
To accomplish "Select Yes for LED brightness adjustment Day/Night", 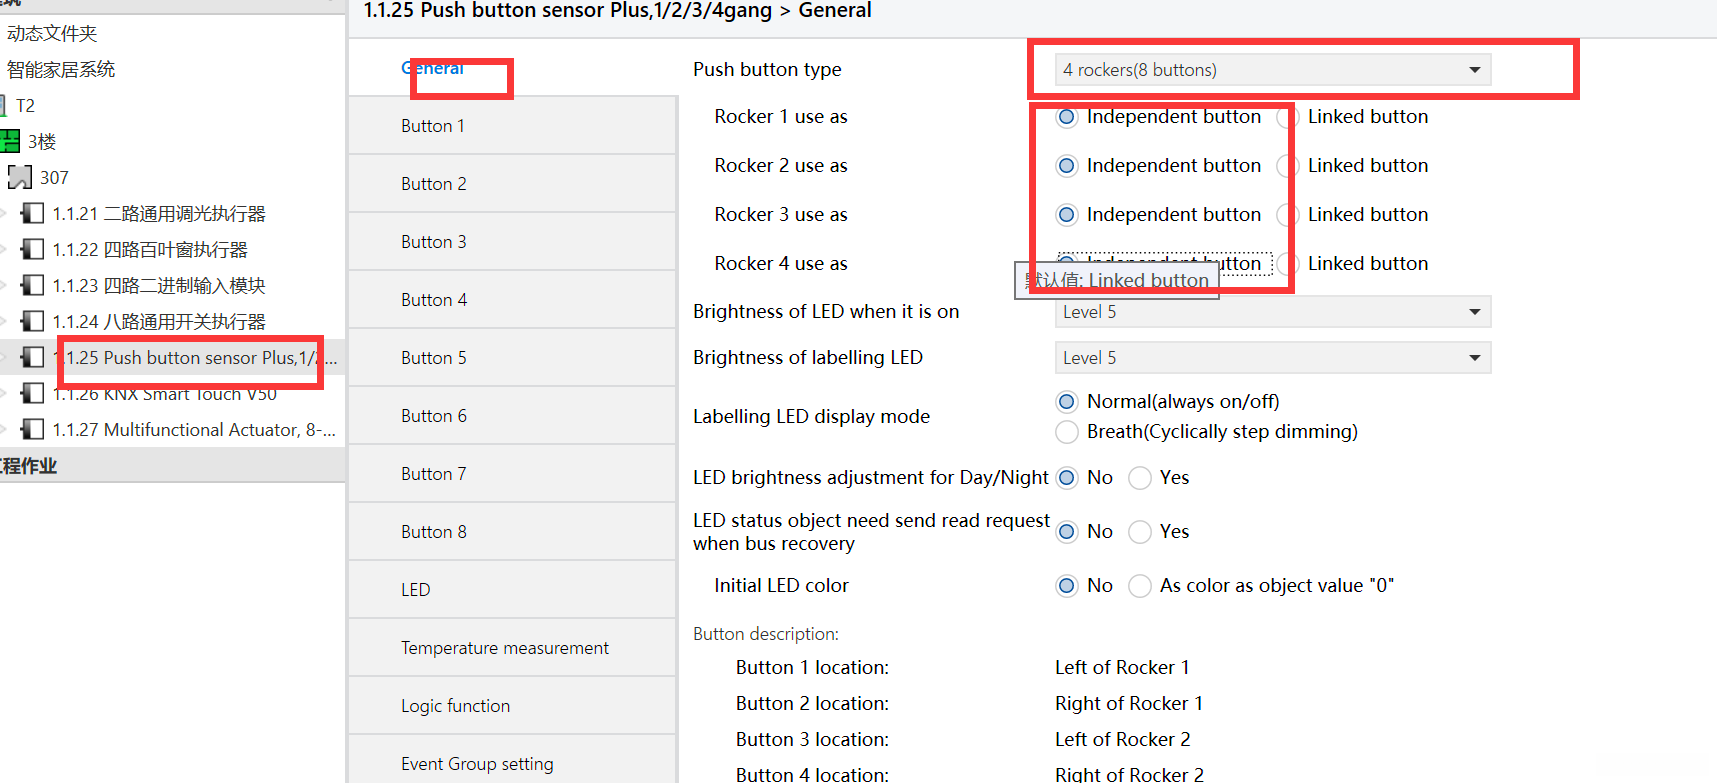I will point(1140,478).
